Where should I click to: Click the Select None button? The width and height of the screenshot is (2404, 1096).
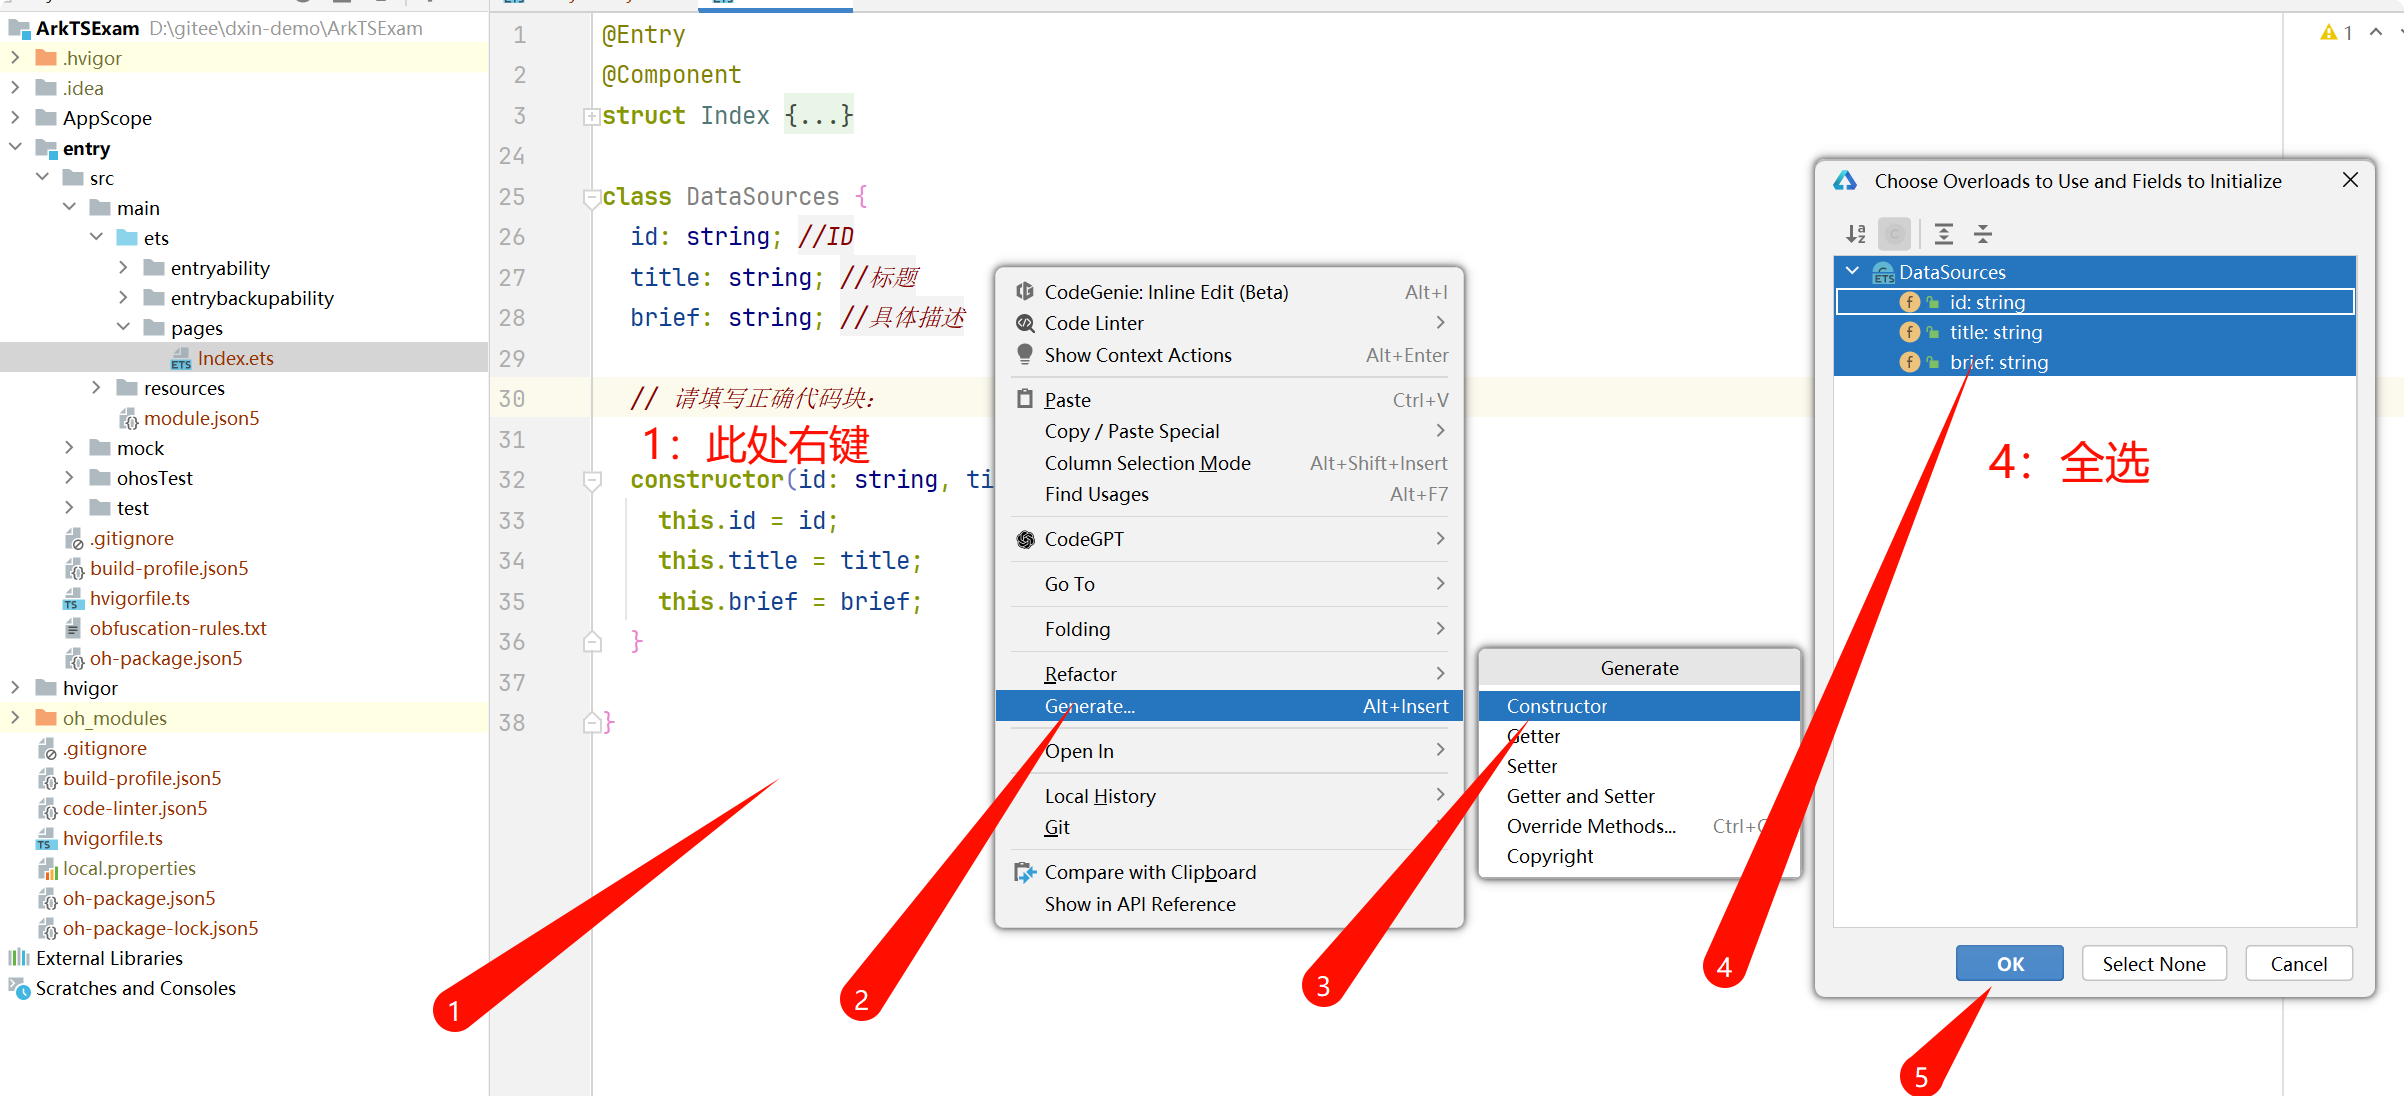pos(2153,963)
